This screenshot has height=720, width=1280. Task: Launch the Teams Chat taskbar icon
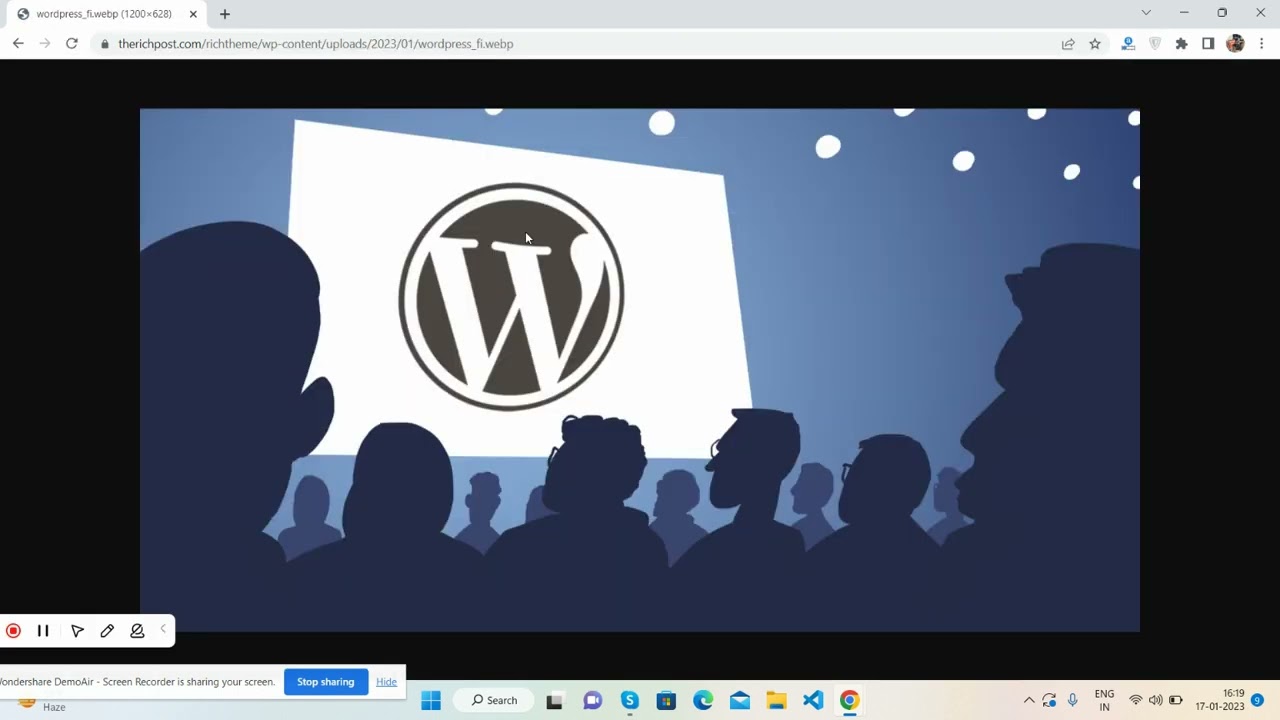pos(592,700)
